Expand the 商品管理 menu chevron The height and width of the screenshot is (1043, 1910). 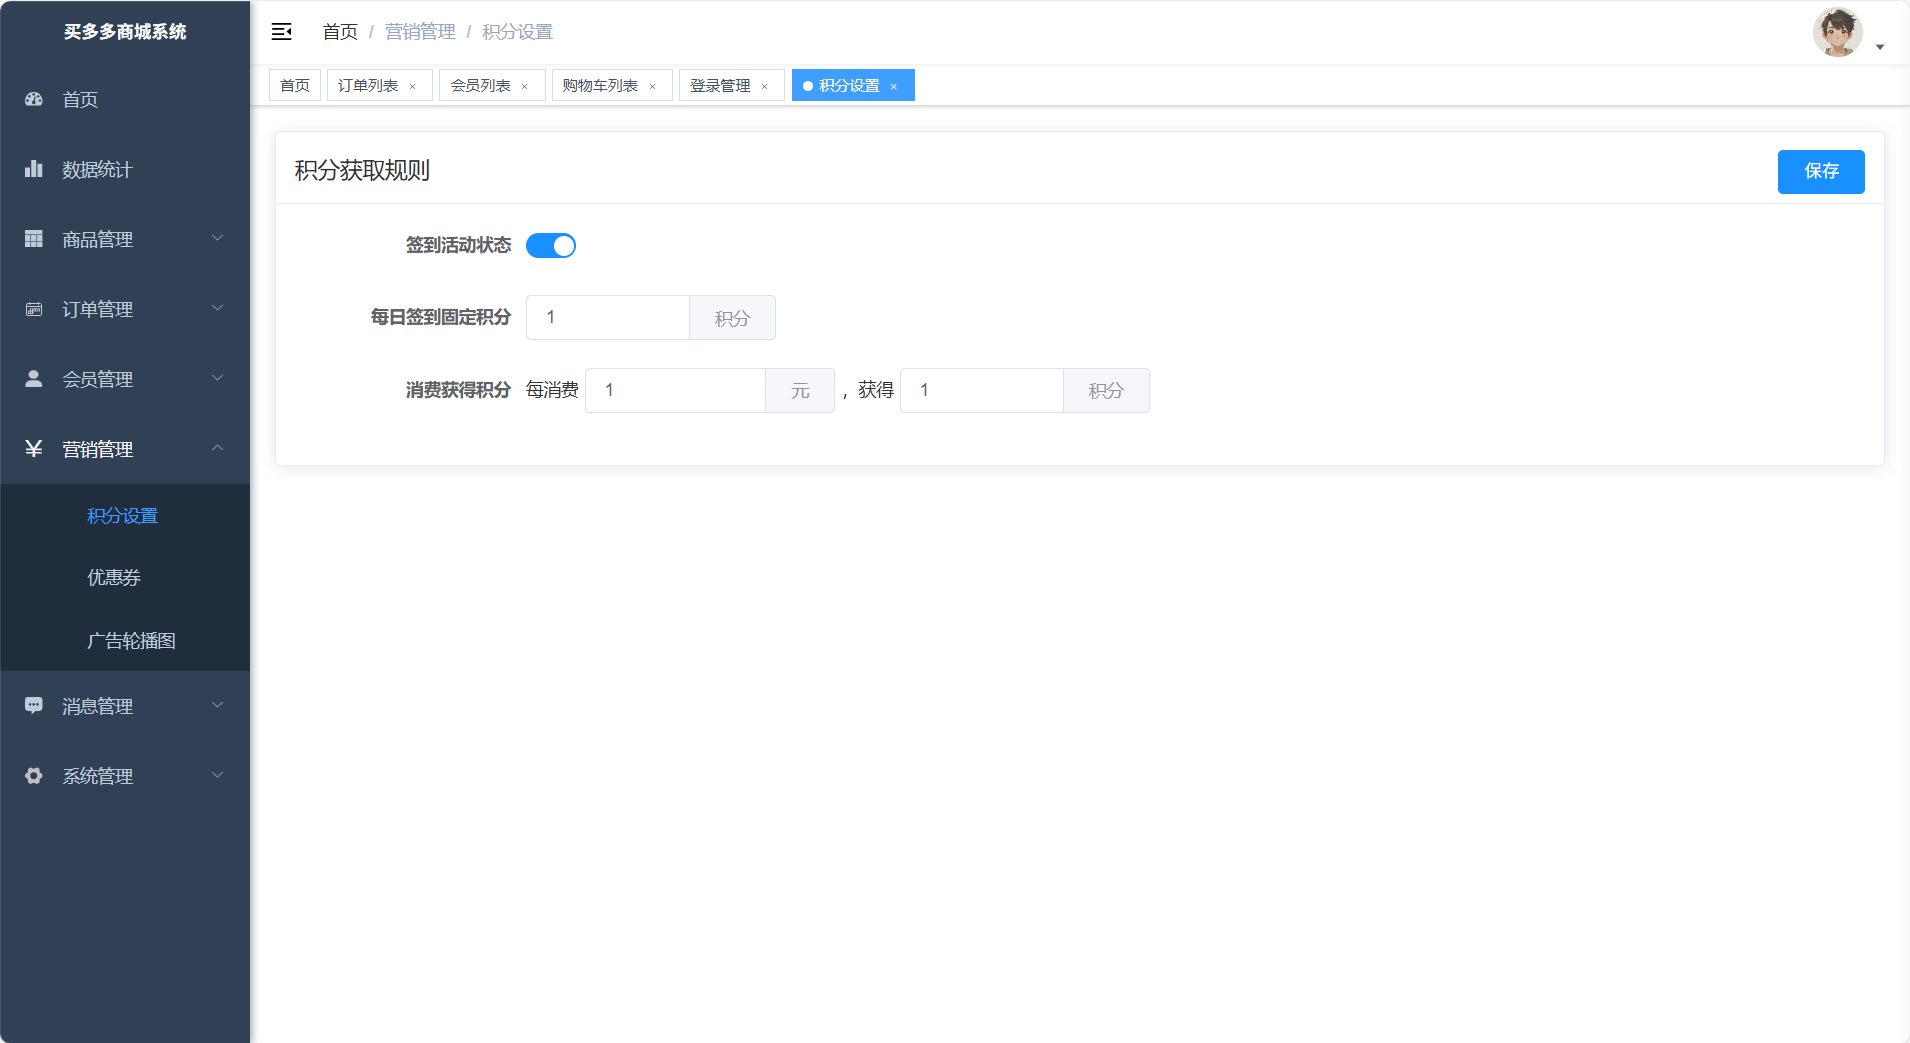click(217, 238)
